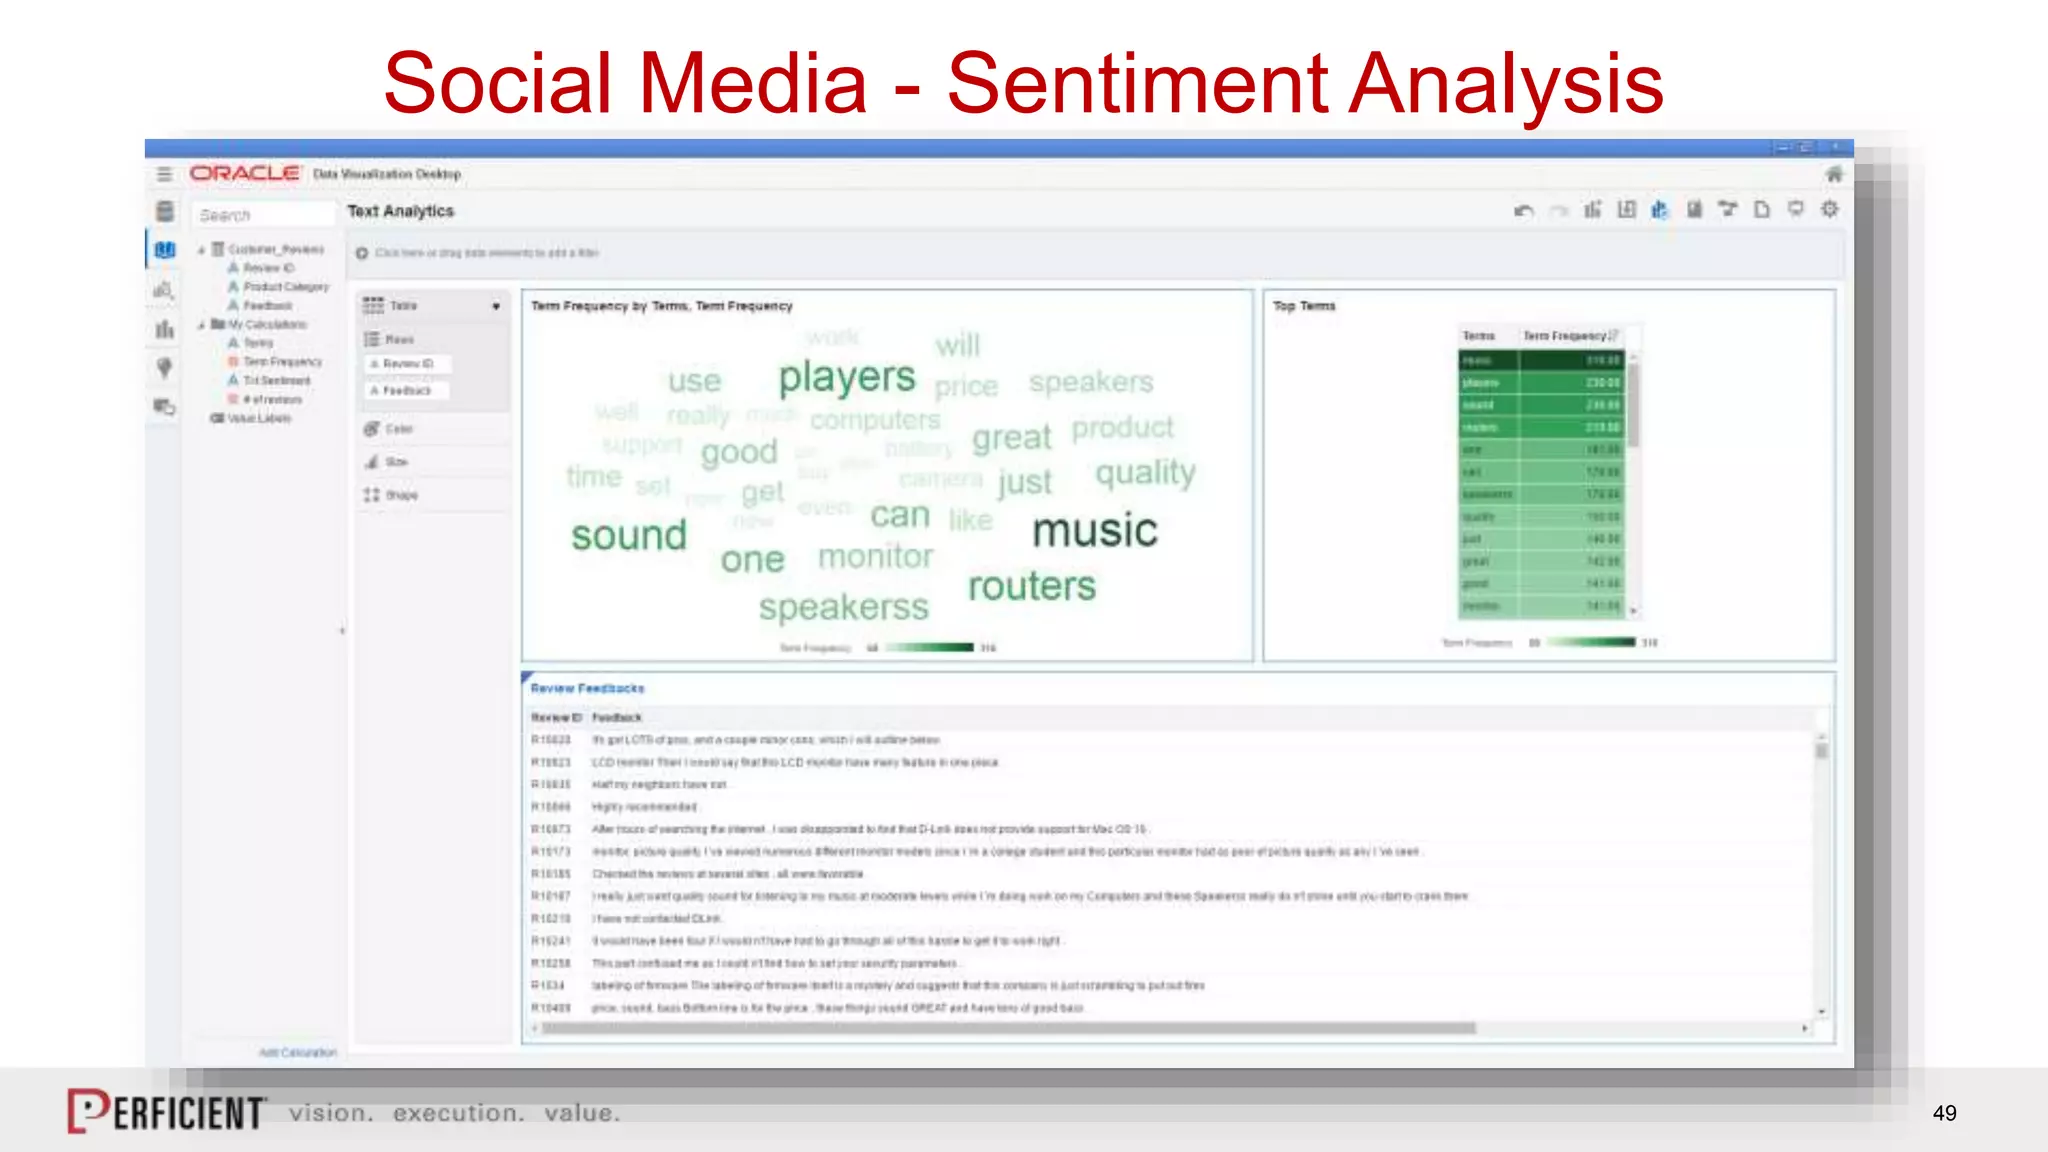Viewport: 2048px width, 1152px height.
Task: Click the add filter plus icon
Action: pos(362,253)
